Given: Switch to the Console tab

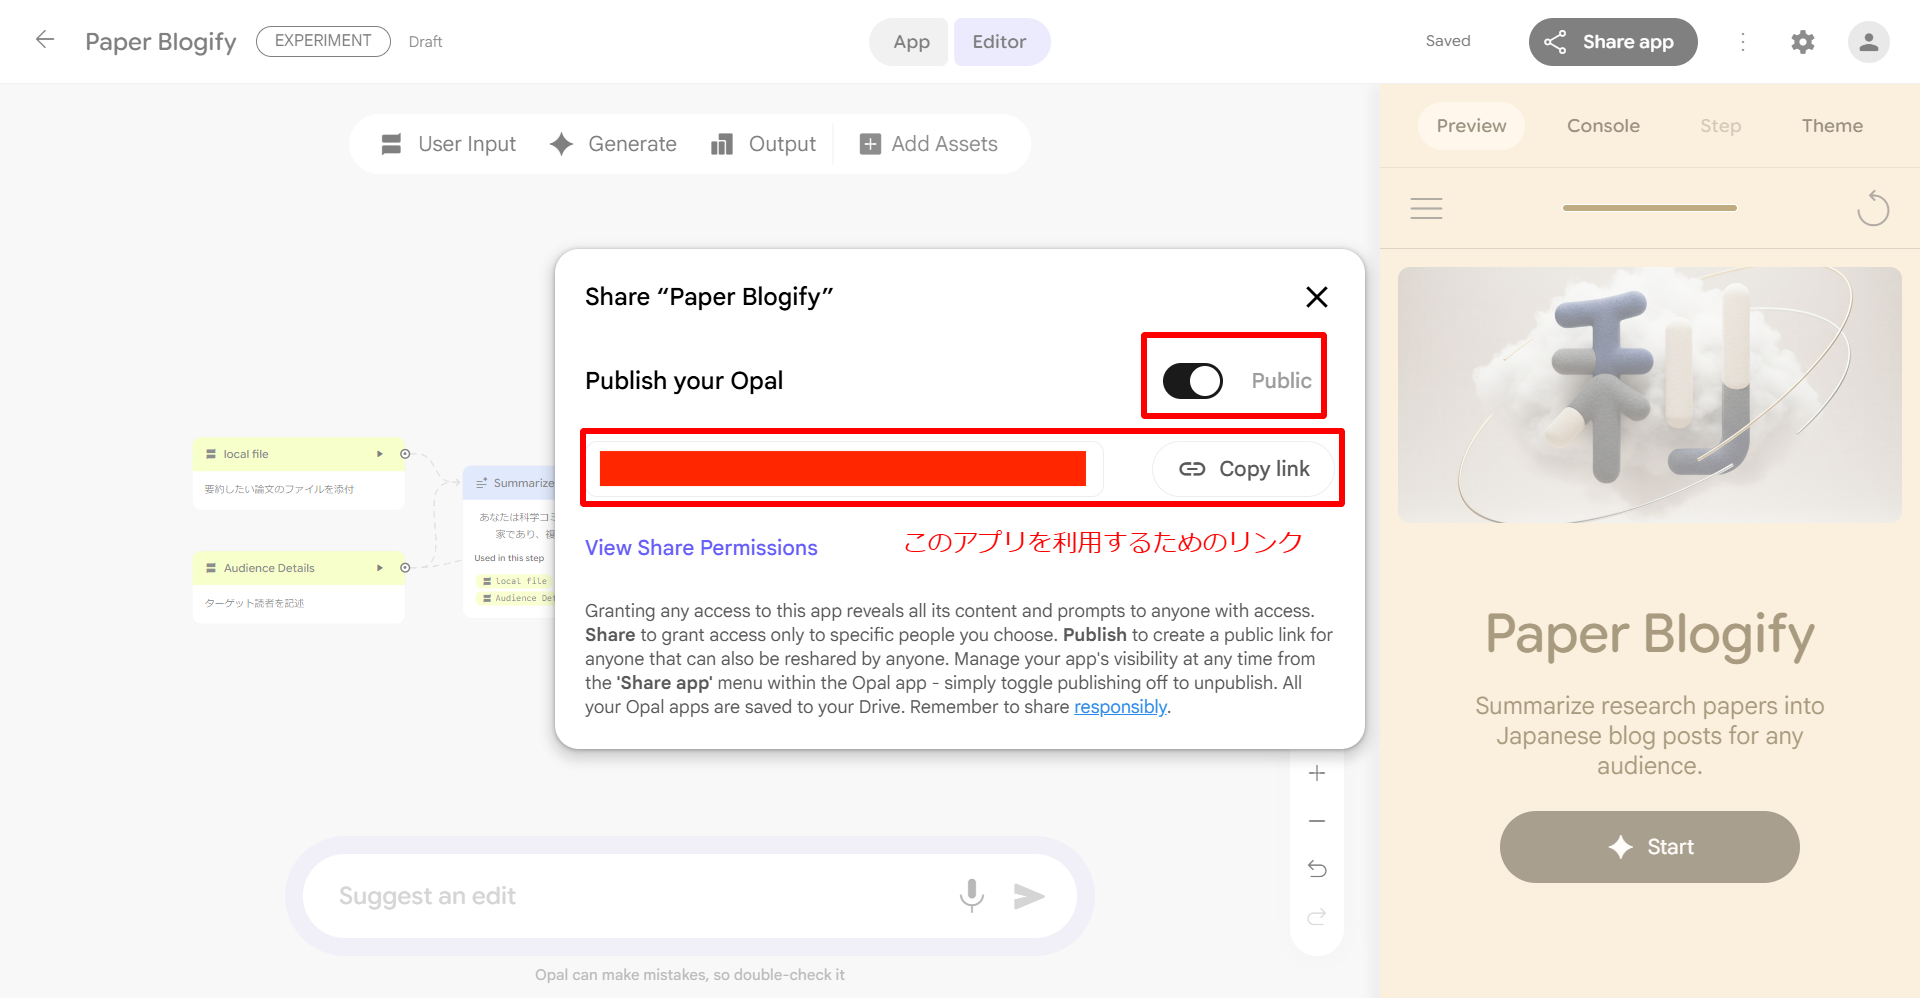Looking at the screenshot, I should coord(1602,126).
